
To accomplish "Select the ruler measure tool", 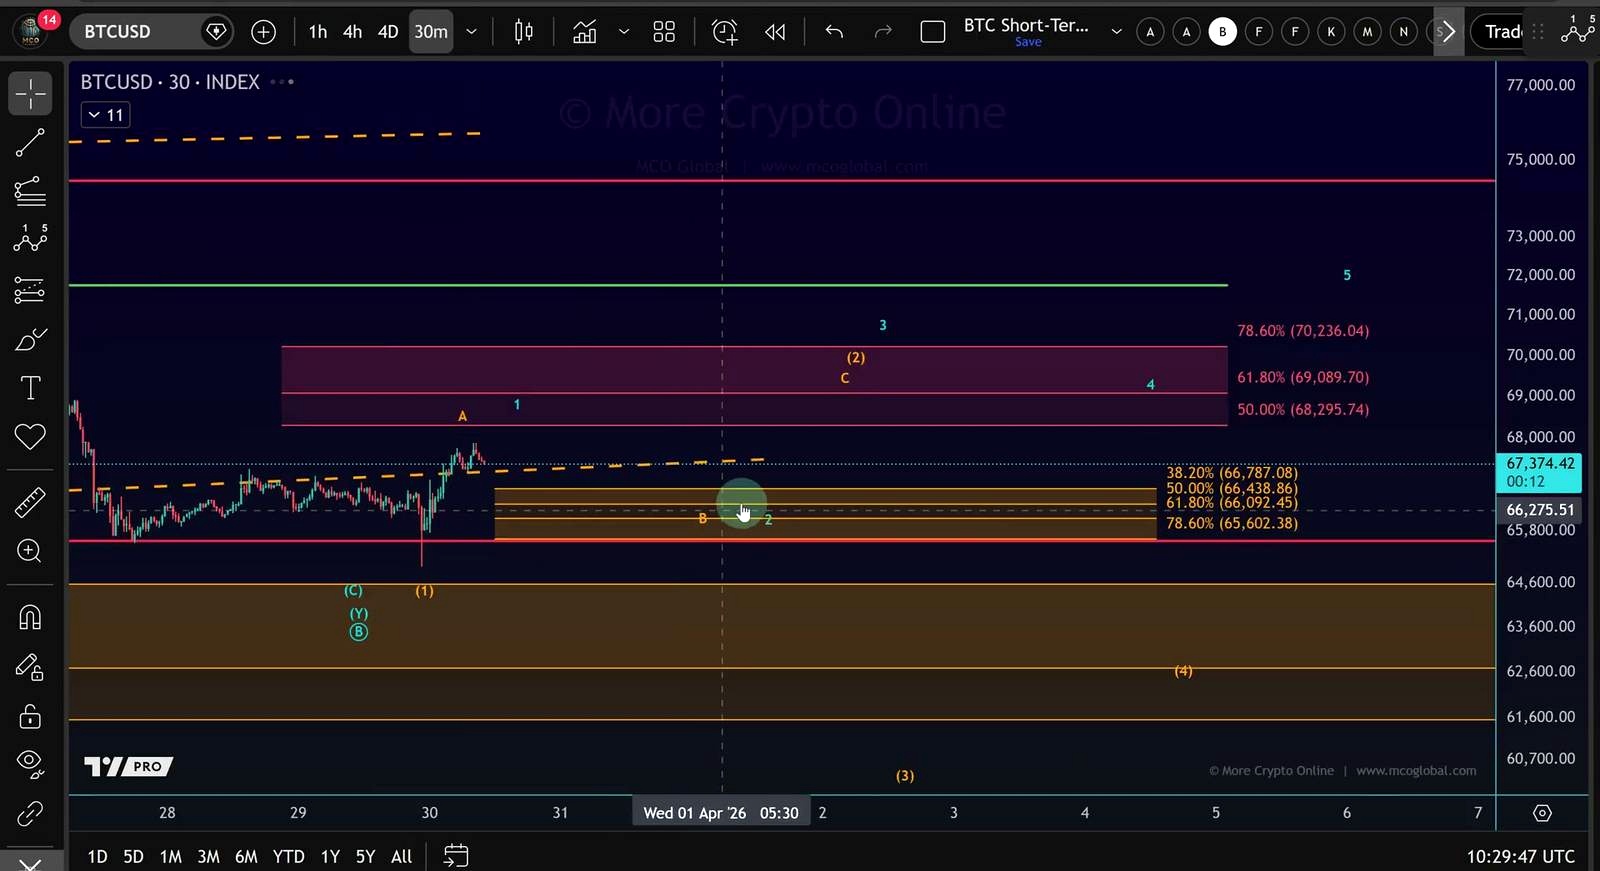I will point(30,501).
